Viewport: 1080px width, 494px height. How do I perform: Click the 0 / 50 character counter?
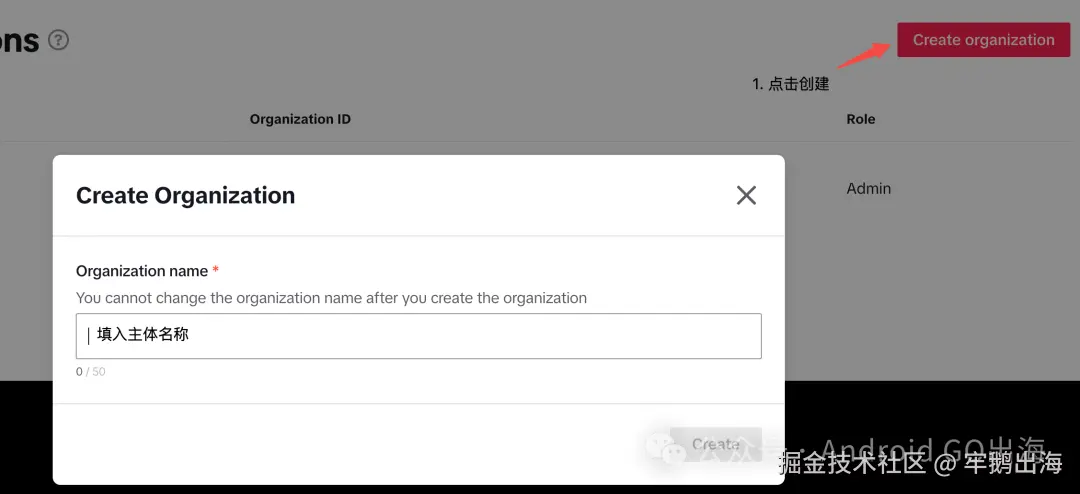pyautogui.click(x=90, y=372)
